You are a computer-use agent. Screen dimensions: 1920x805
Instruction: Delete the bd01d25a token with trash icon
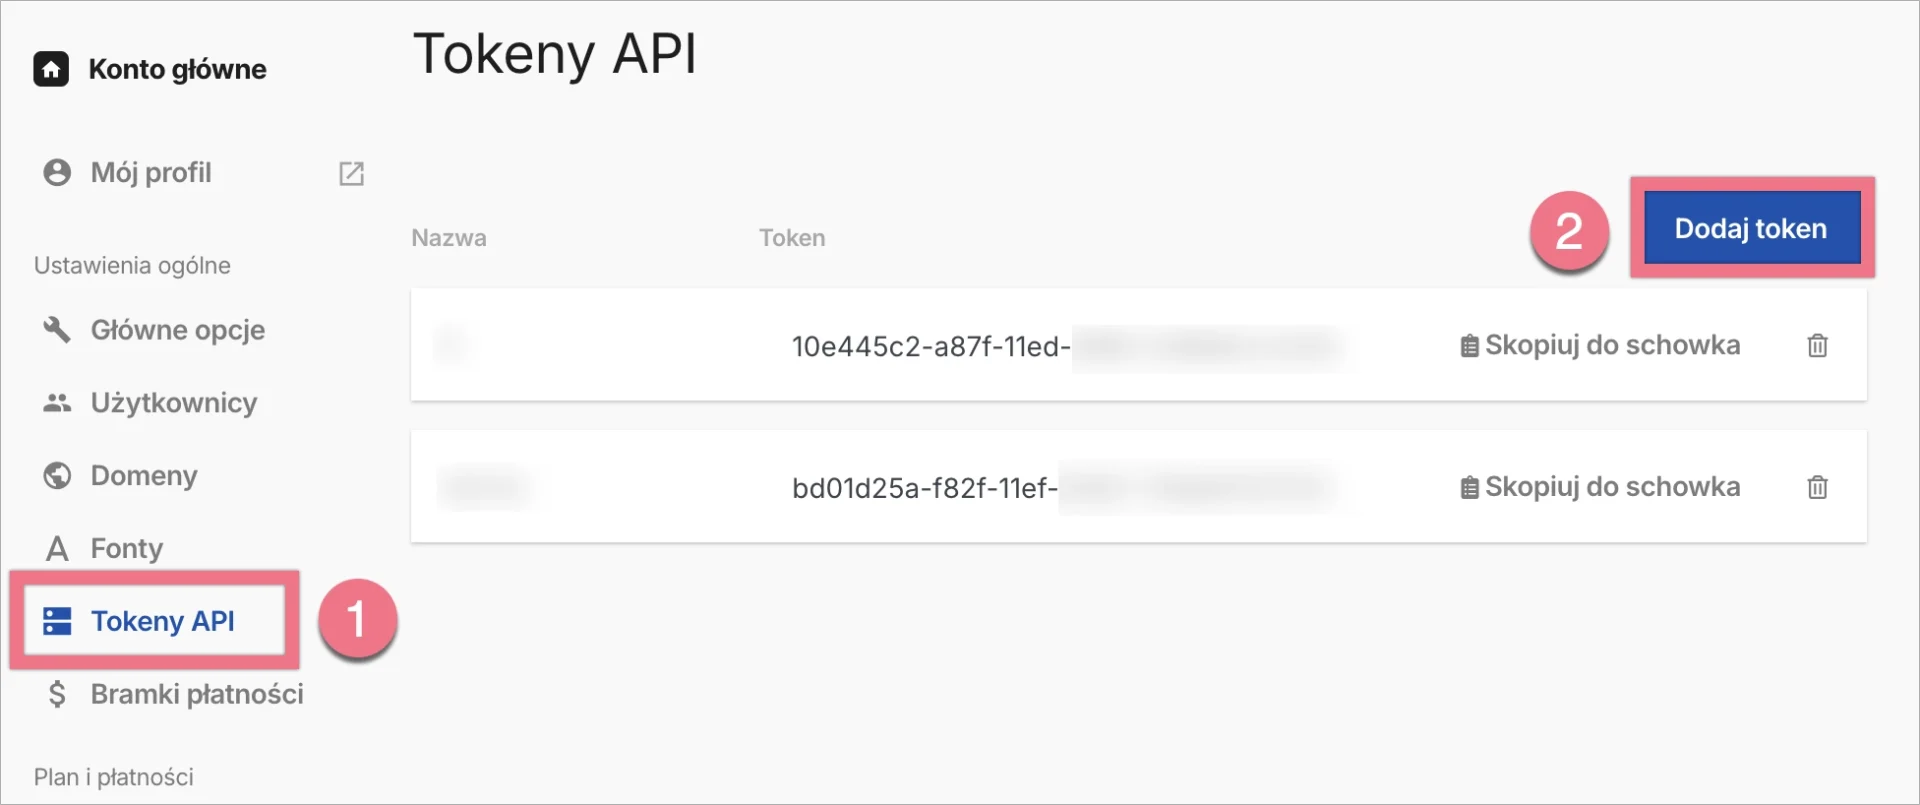click(1817, 488)
